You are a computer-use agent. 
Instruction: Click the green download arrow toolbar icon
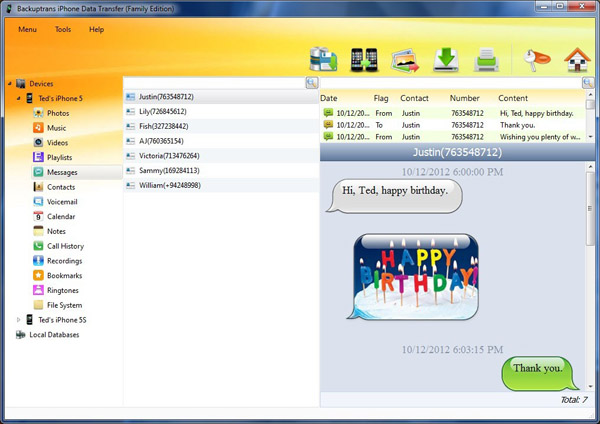[446, 60]
